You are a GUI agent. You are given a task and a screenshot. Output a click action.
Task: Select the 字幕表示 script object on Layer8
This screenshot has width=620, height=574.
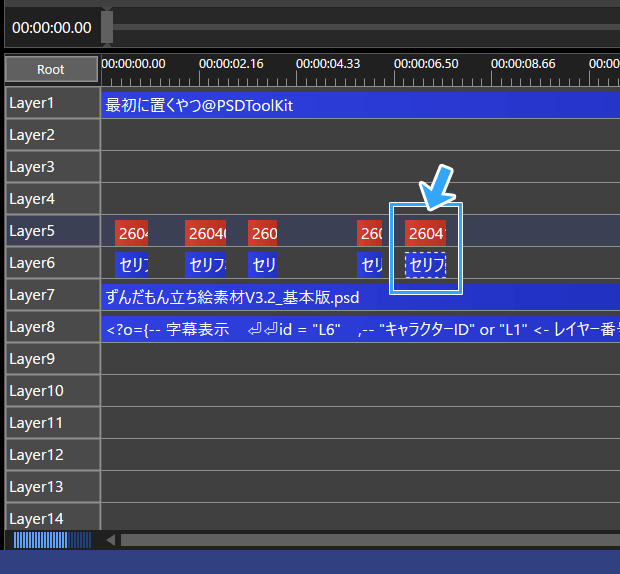coord(360,328)
